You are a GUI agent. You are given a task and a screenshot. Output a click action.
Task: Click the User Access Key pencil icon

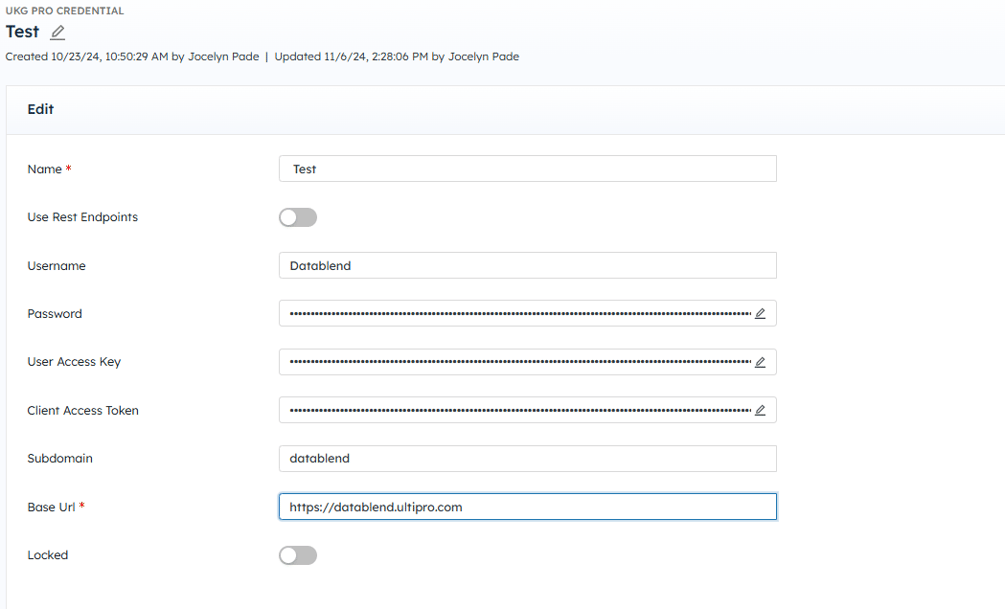click(760, 362)
